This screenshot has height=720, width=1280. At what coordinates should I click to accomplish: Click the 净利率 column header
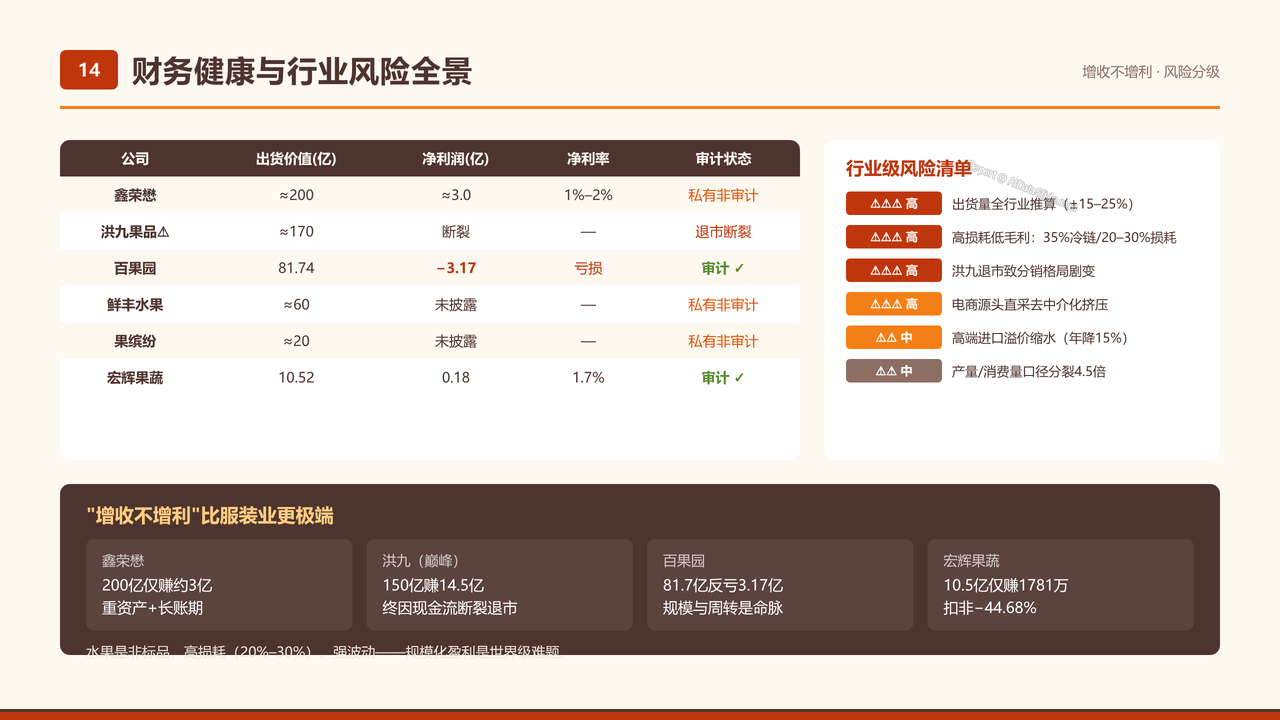(x=588, y=159)
